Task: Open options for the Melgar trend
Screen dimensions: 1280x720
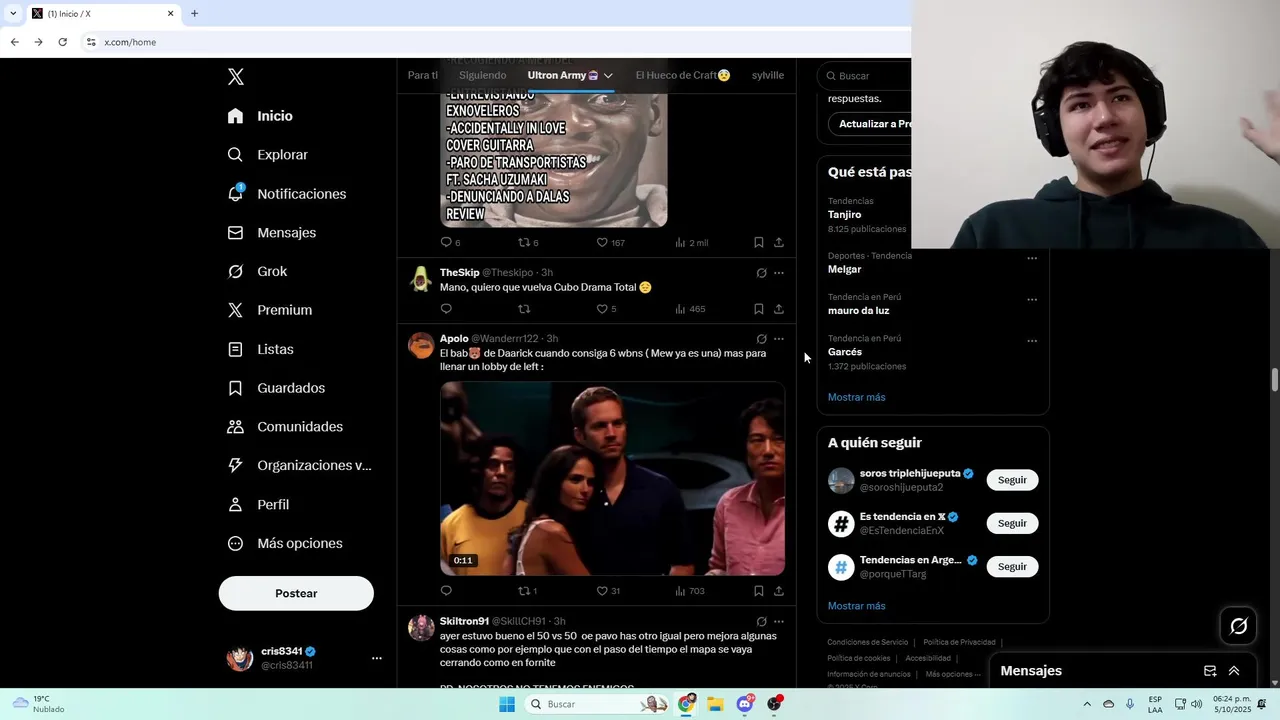Action: pyautogui.click(x=1032, y=258)
